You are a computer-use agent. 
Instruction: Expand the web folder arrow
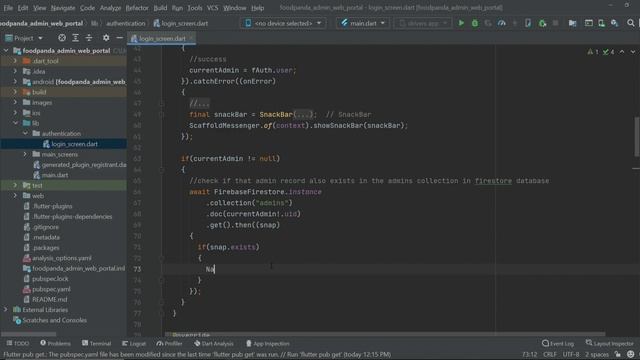16,196
